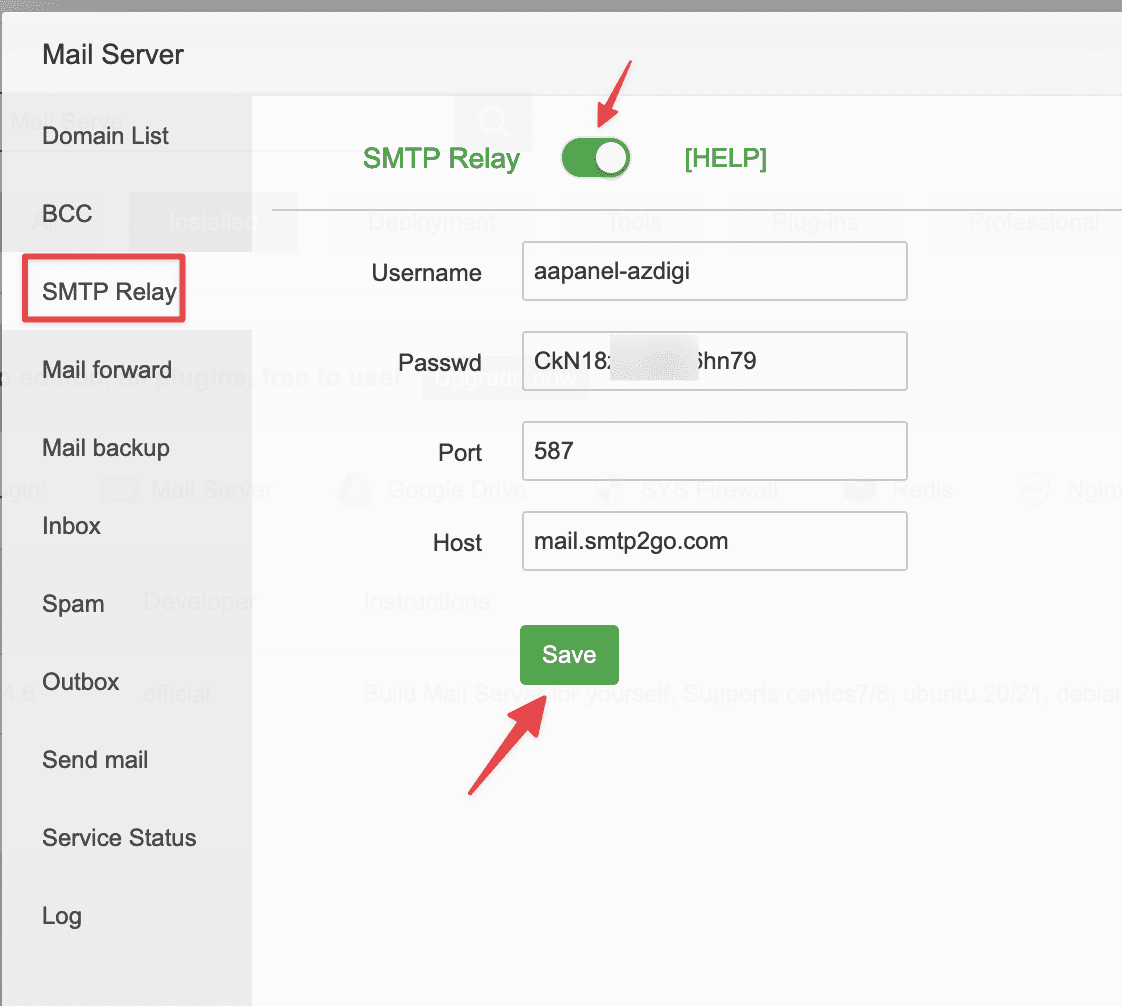Image resolution: width=1122 pixels, height=1006 pixels.
Task: Focus the Passwd text field
Action: click(x=714, y=361)
